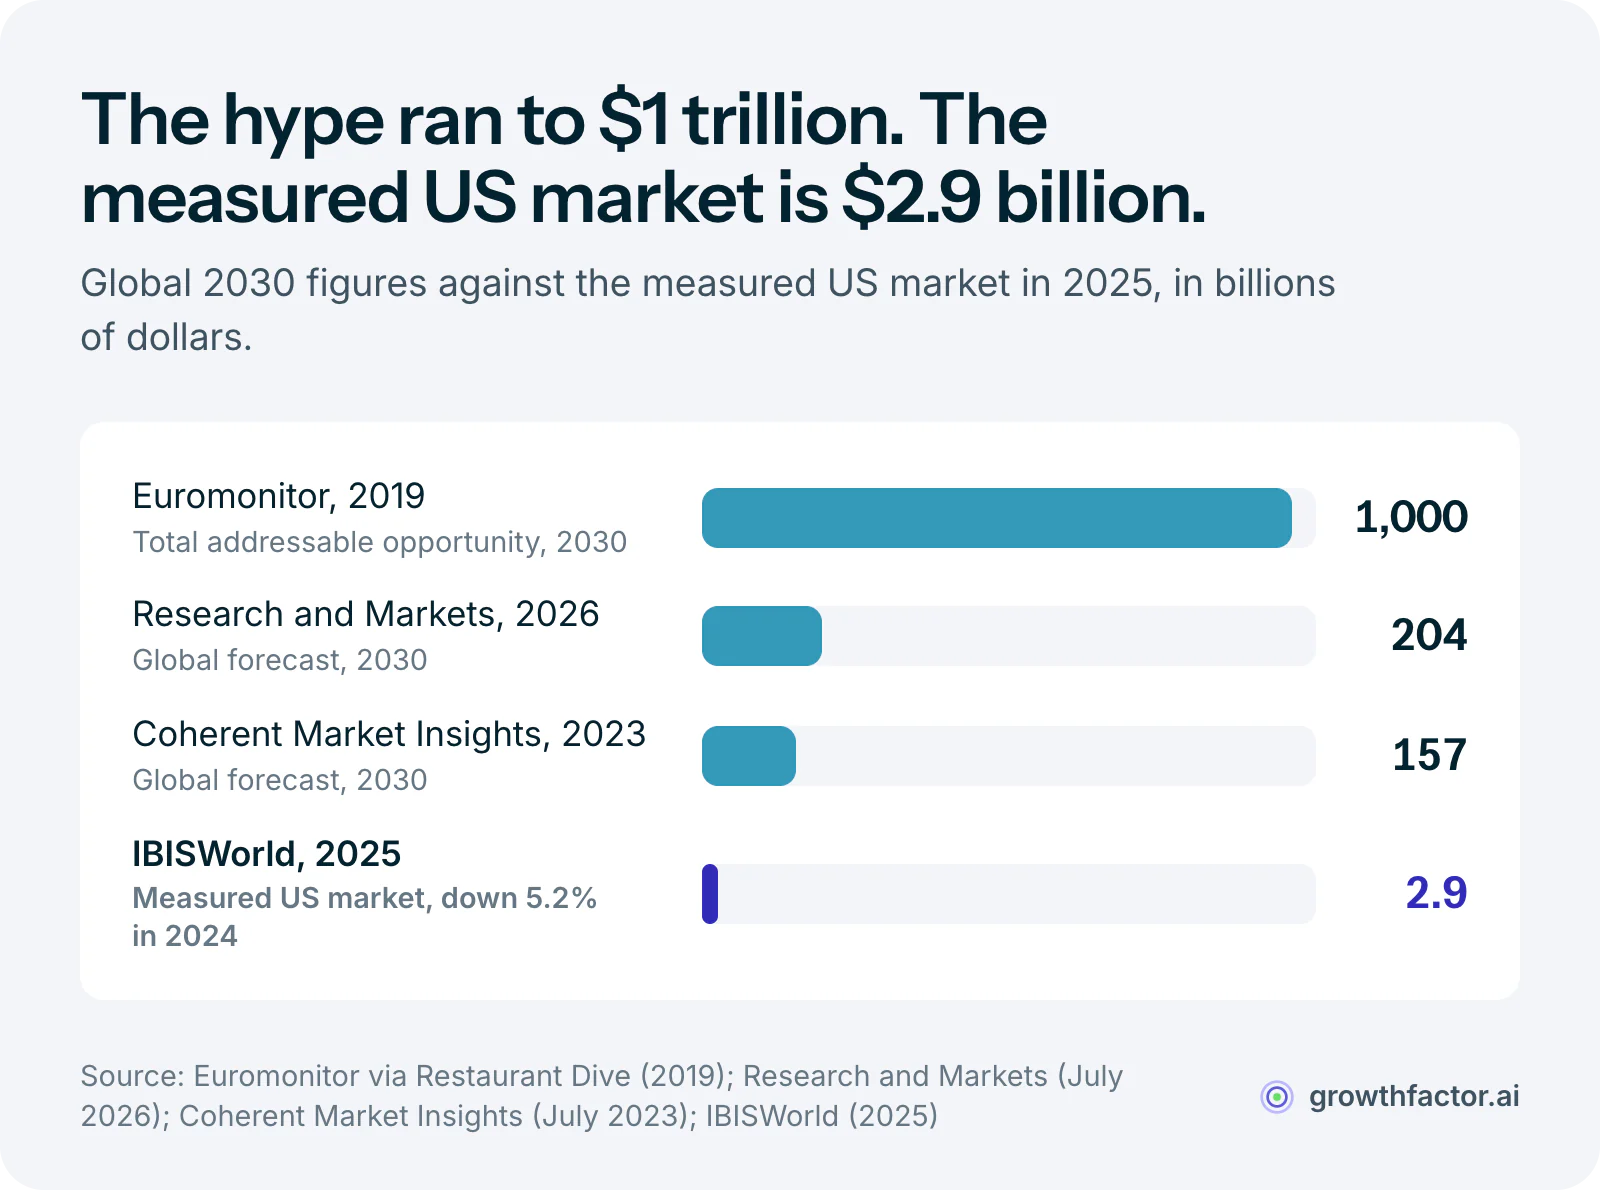This screenshot has height=1190, width=1600.
Task: Click "Measured US market, down 5.2%" text
Action: pyautogui.click(x=365, y=898)
